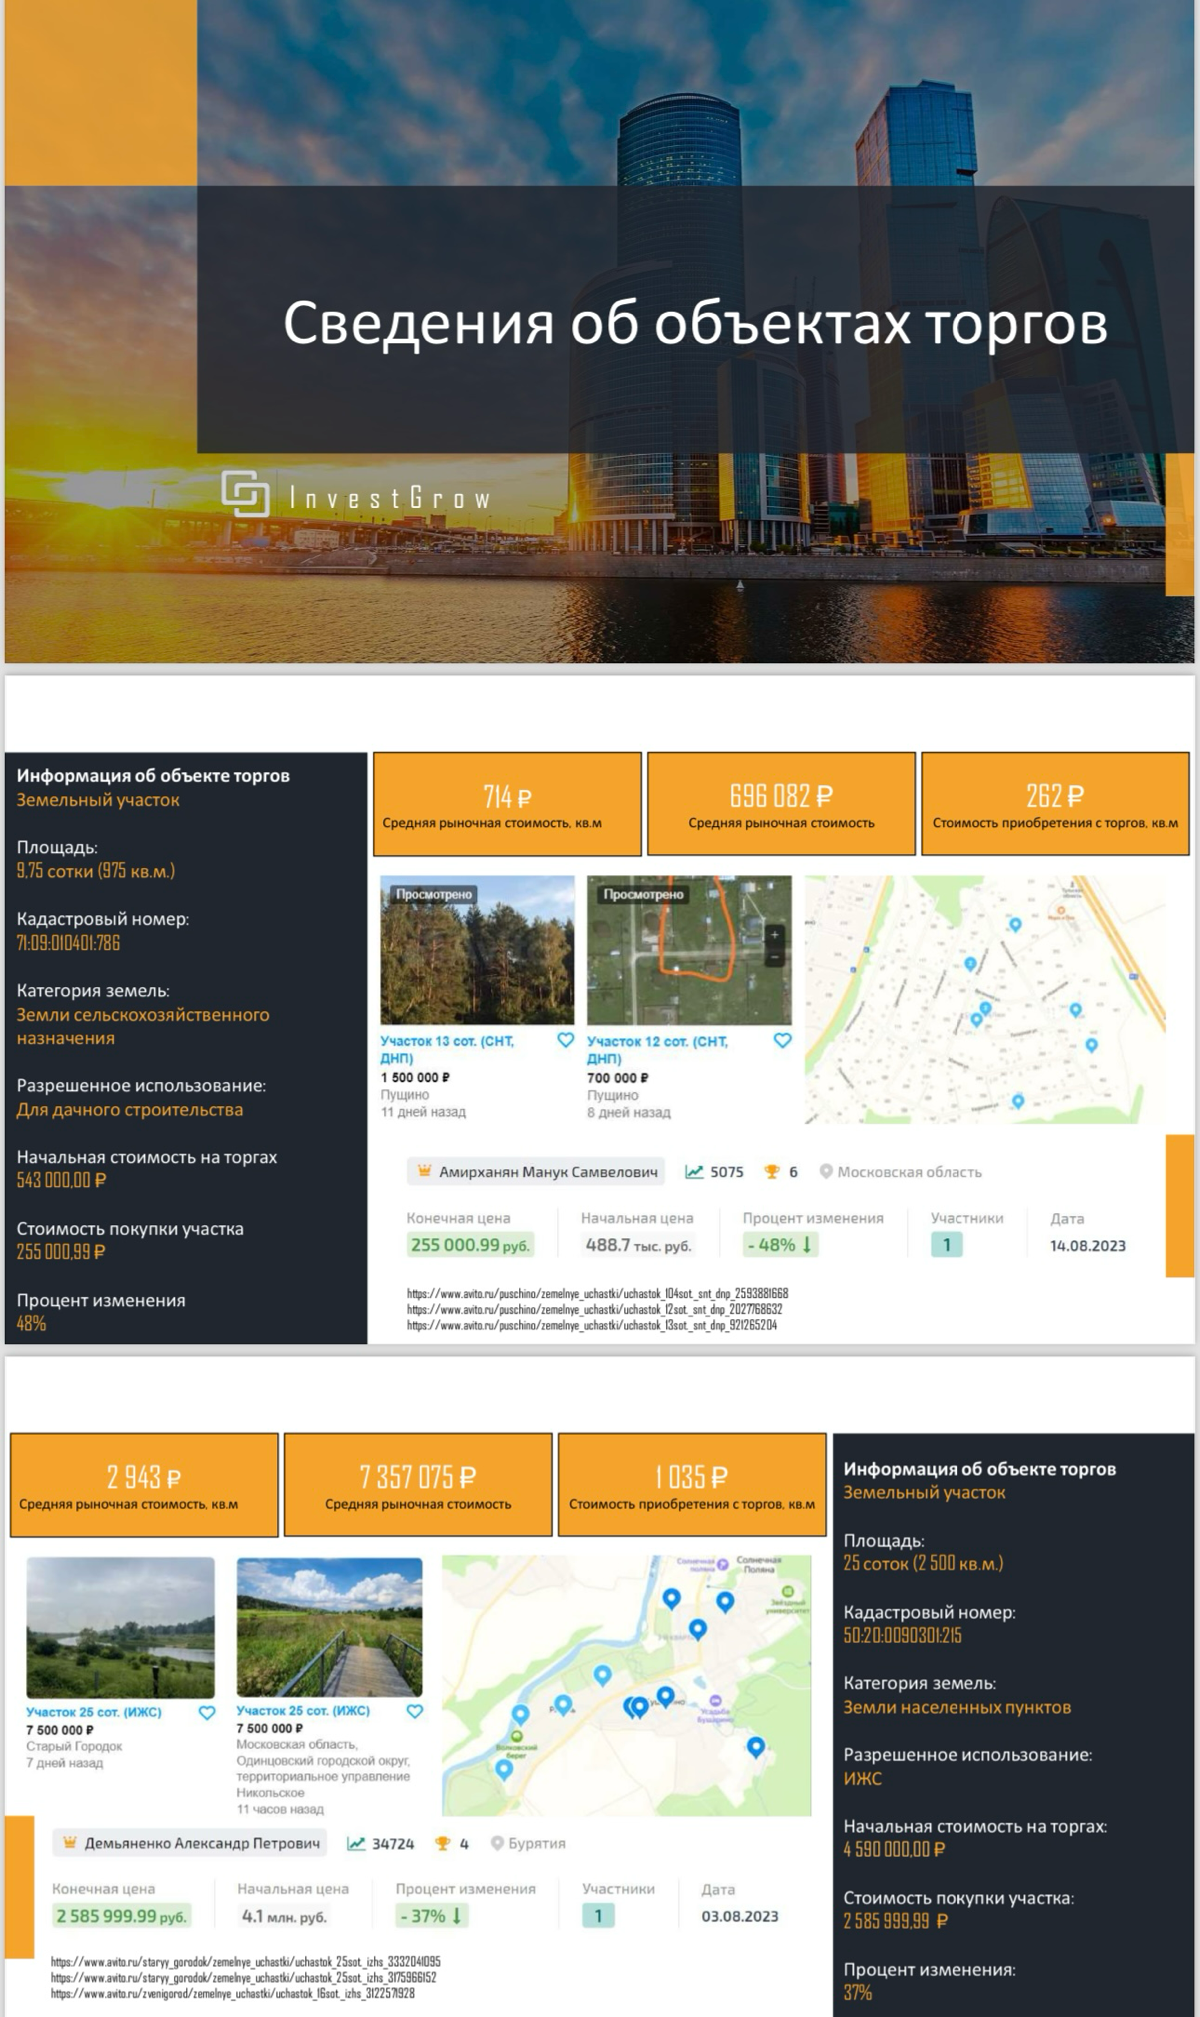Favorite the Участок 13 сот. listing heart
1200x2017 pixels.
(x=565, y=1040)
